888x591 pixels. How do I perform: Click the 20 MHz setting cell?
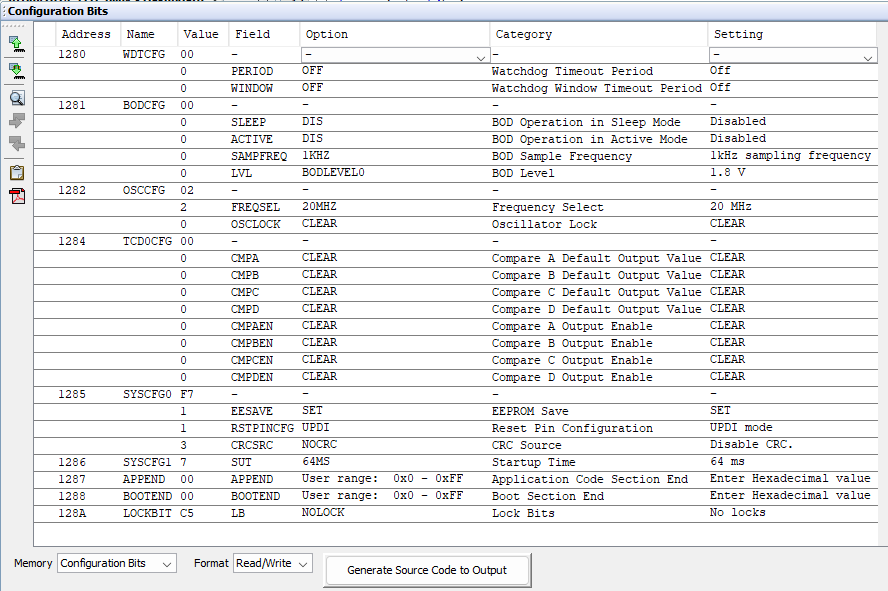click(x=731, y=207)
